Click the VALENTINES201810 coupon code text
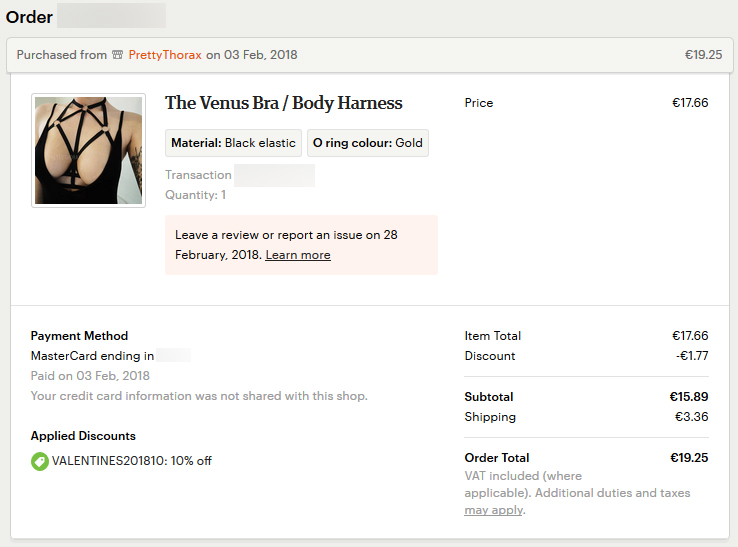The image size is (738, 547). (108, 461)
